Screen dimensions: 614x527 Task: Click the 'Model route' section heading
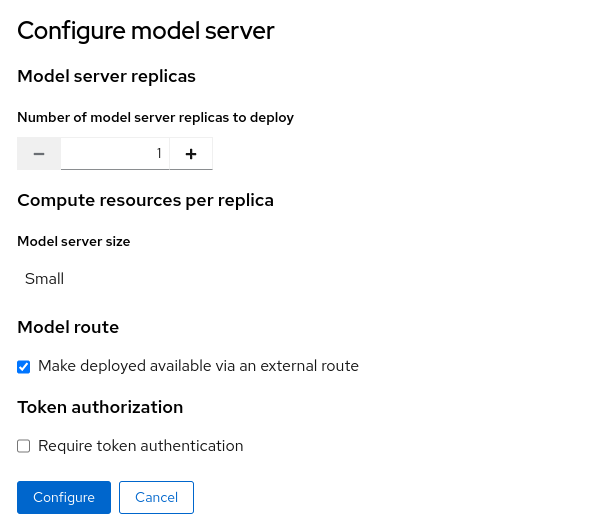pos(68,327)
